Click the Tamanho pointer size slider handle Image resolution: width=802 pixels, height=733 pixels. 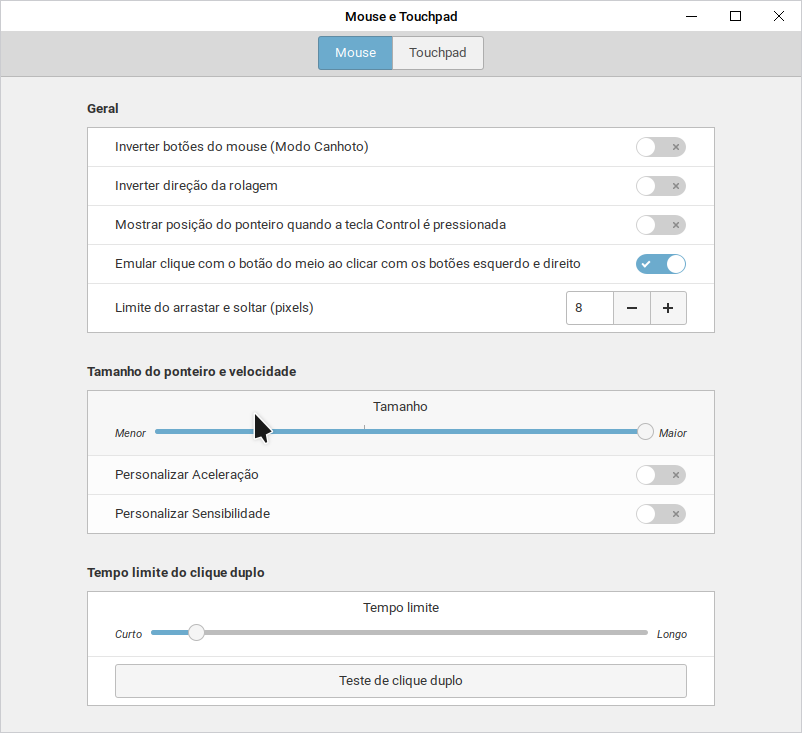645,432
